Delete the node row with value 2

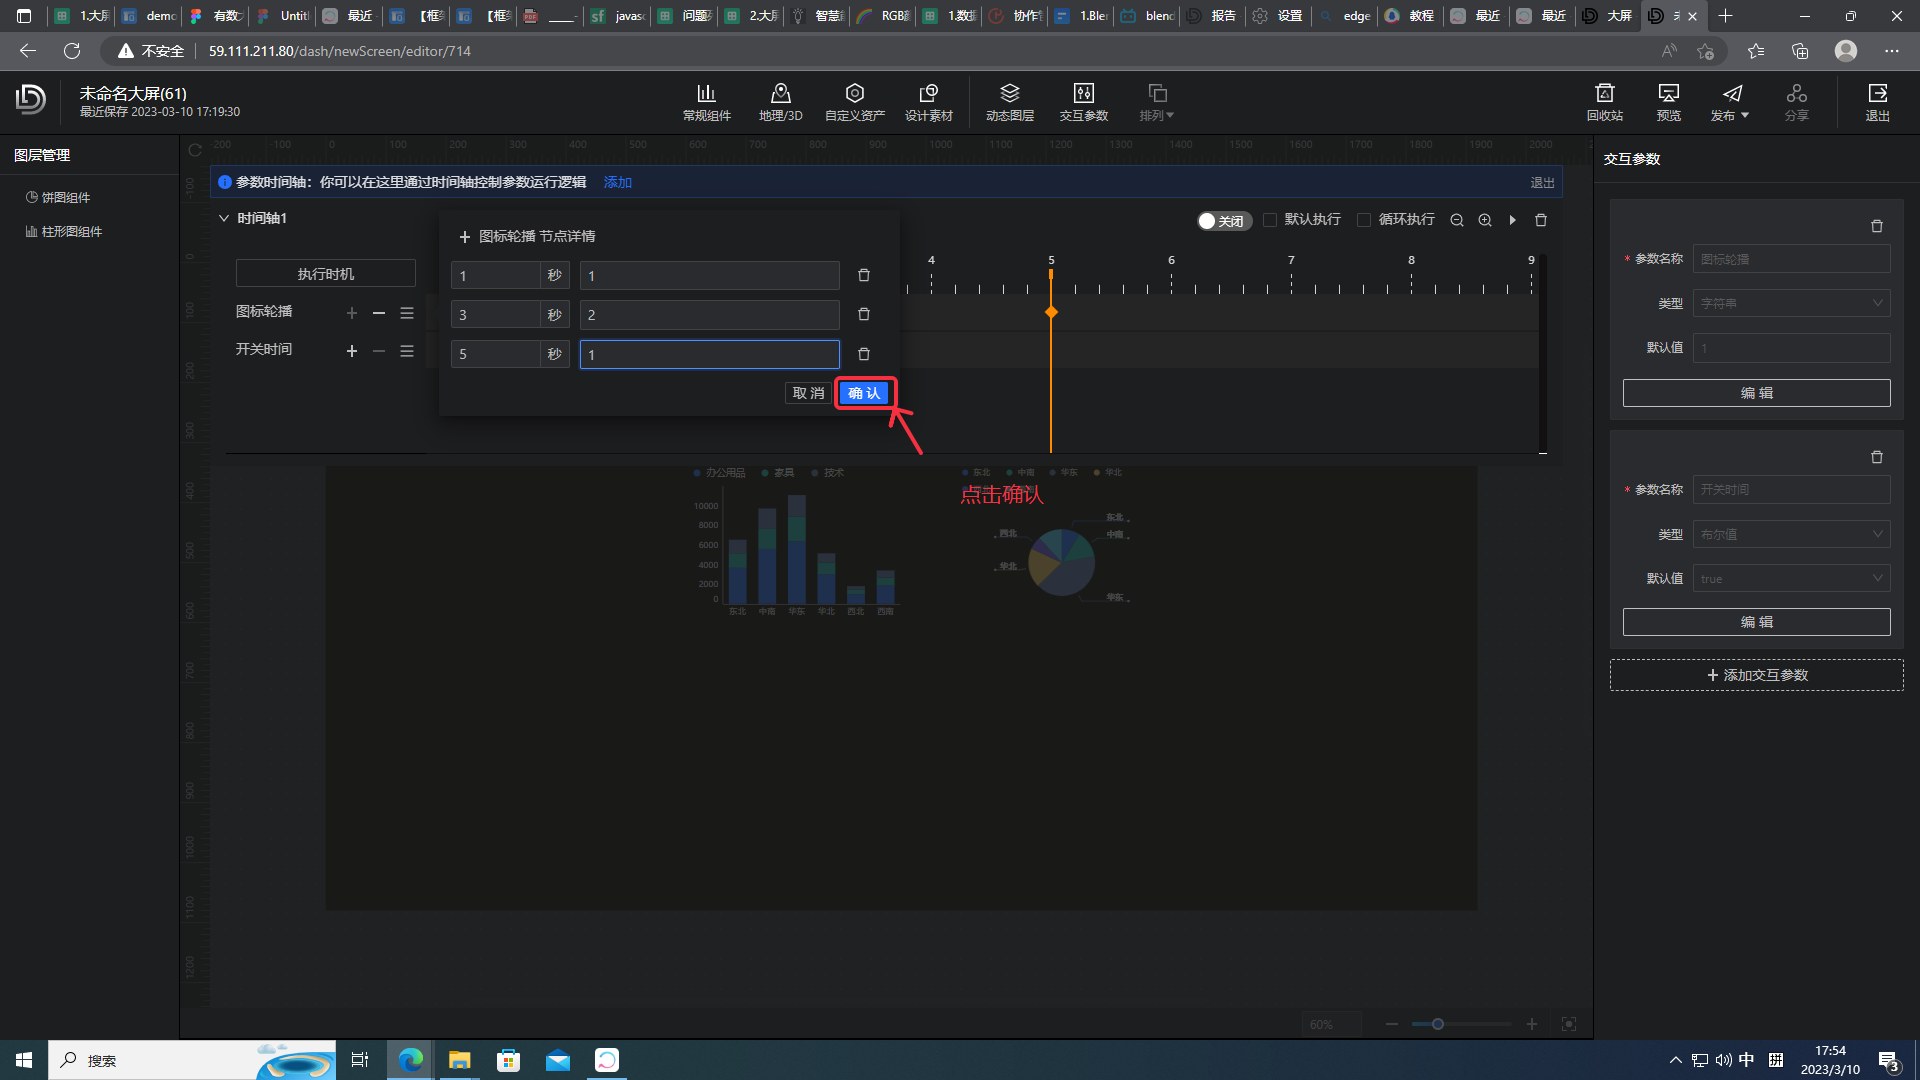coord(864,314)
